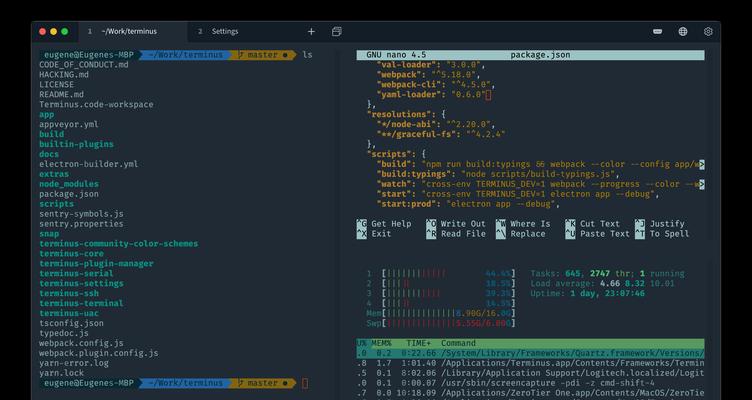Click electron-builder.yml file name
The image size is (752, 400).
pos(89,164)
